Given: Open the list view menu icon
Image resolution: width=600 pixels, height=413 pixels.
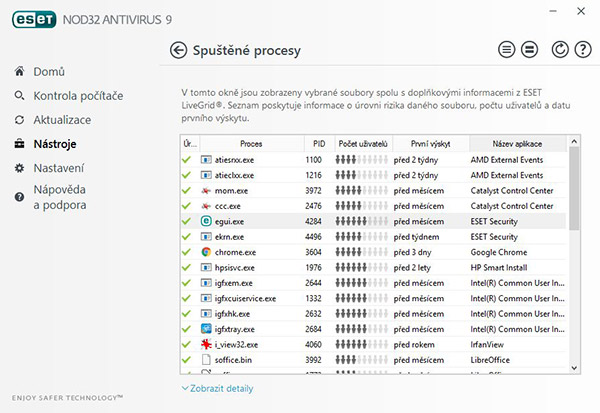Looking at the screenshot, I should 506,49.
